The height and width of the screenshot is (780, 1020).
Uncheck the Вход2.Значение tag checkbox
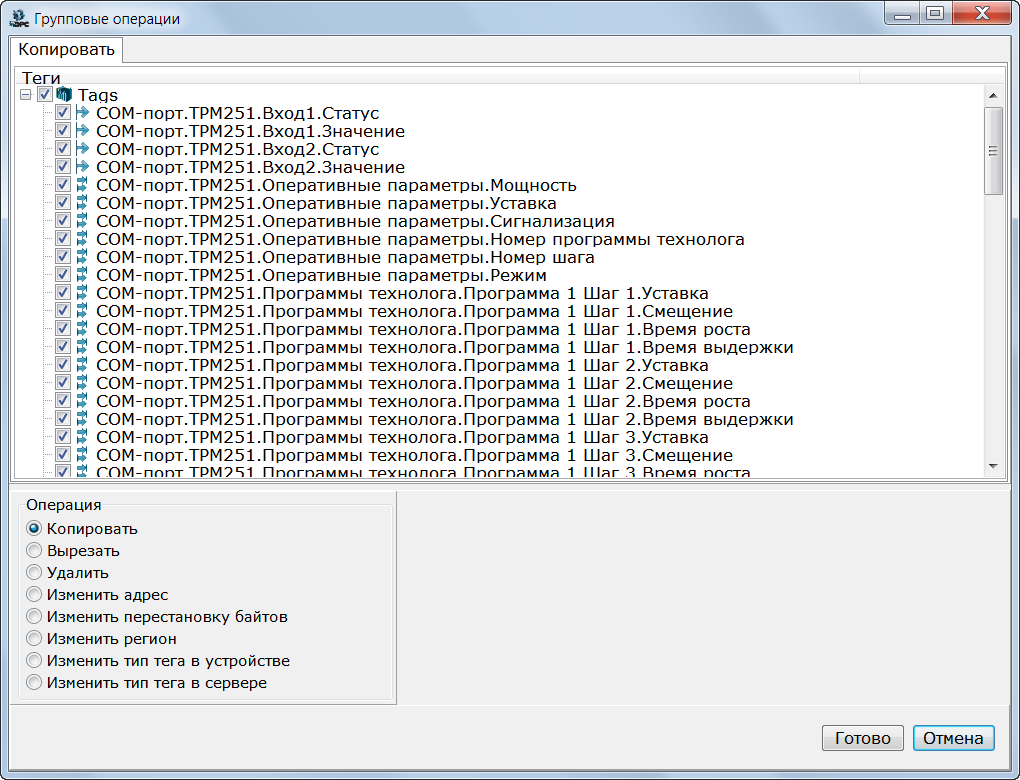pos(62,167)
